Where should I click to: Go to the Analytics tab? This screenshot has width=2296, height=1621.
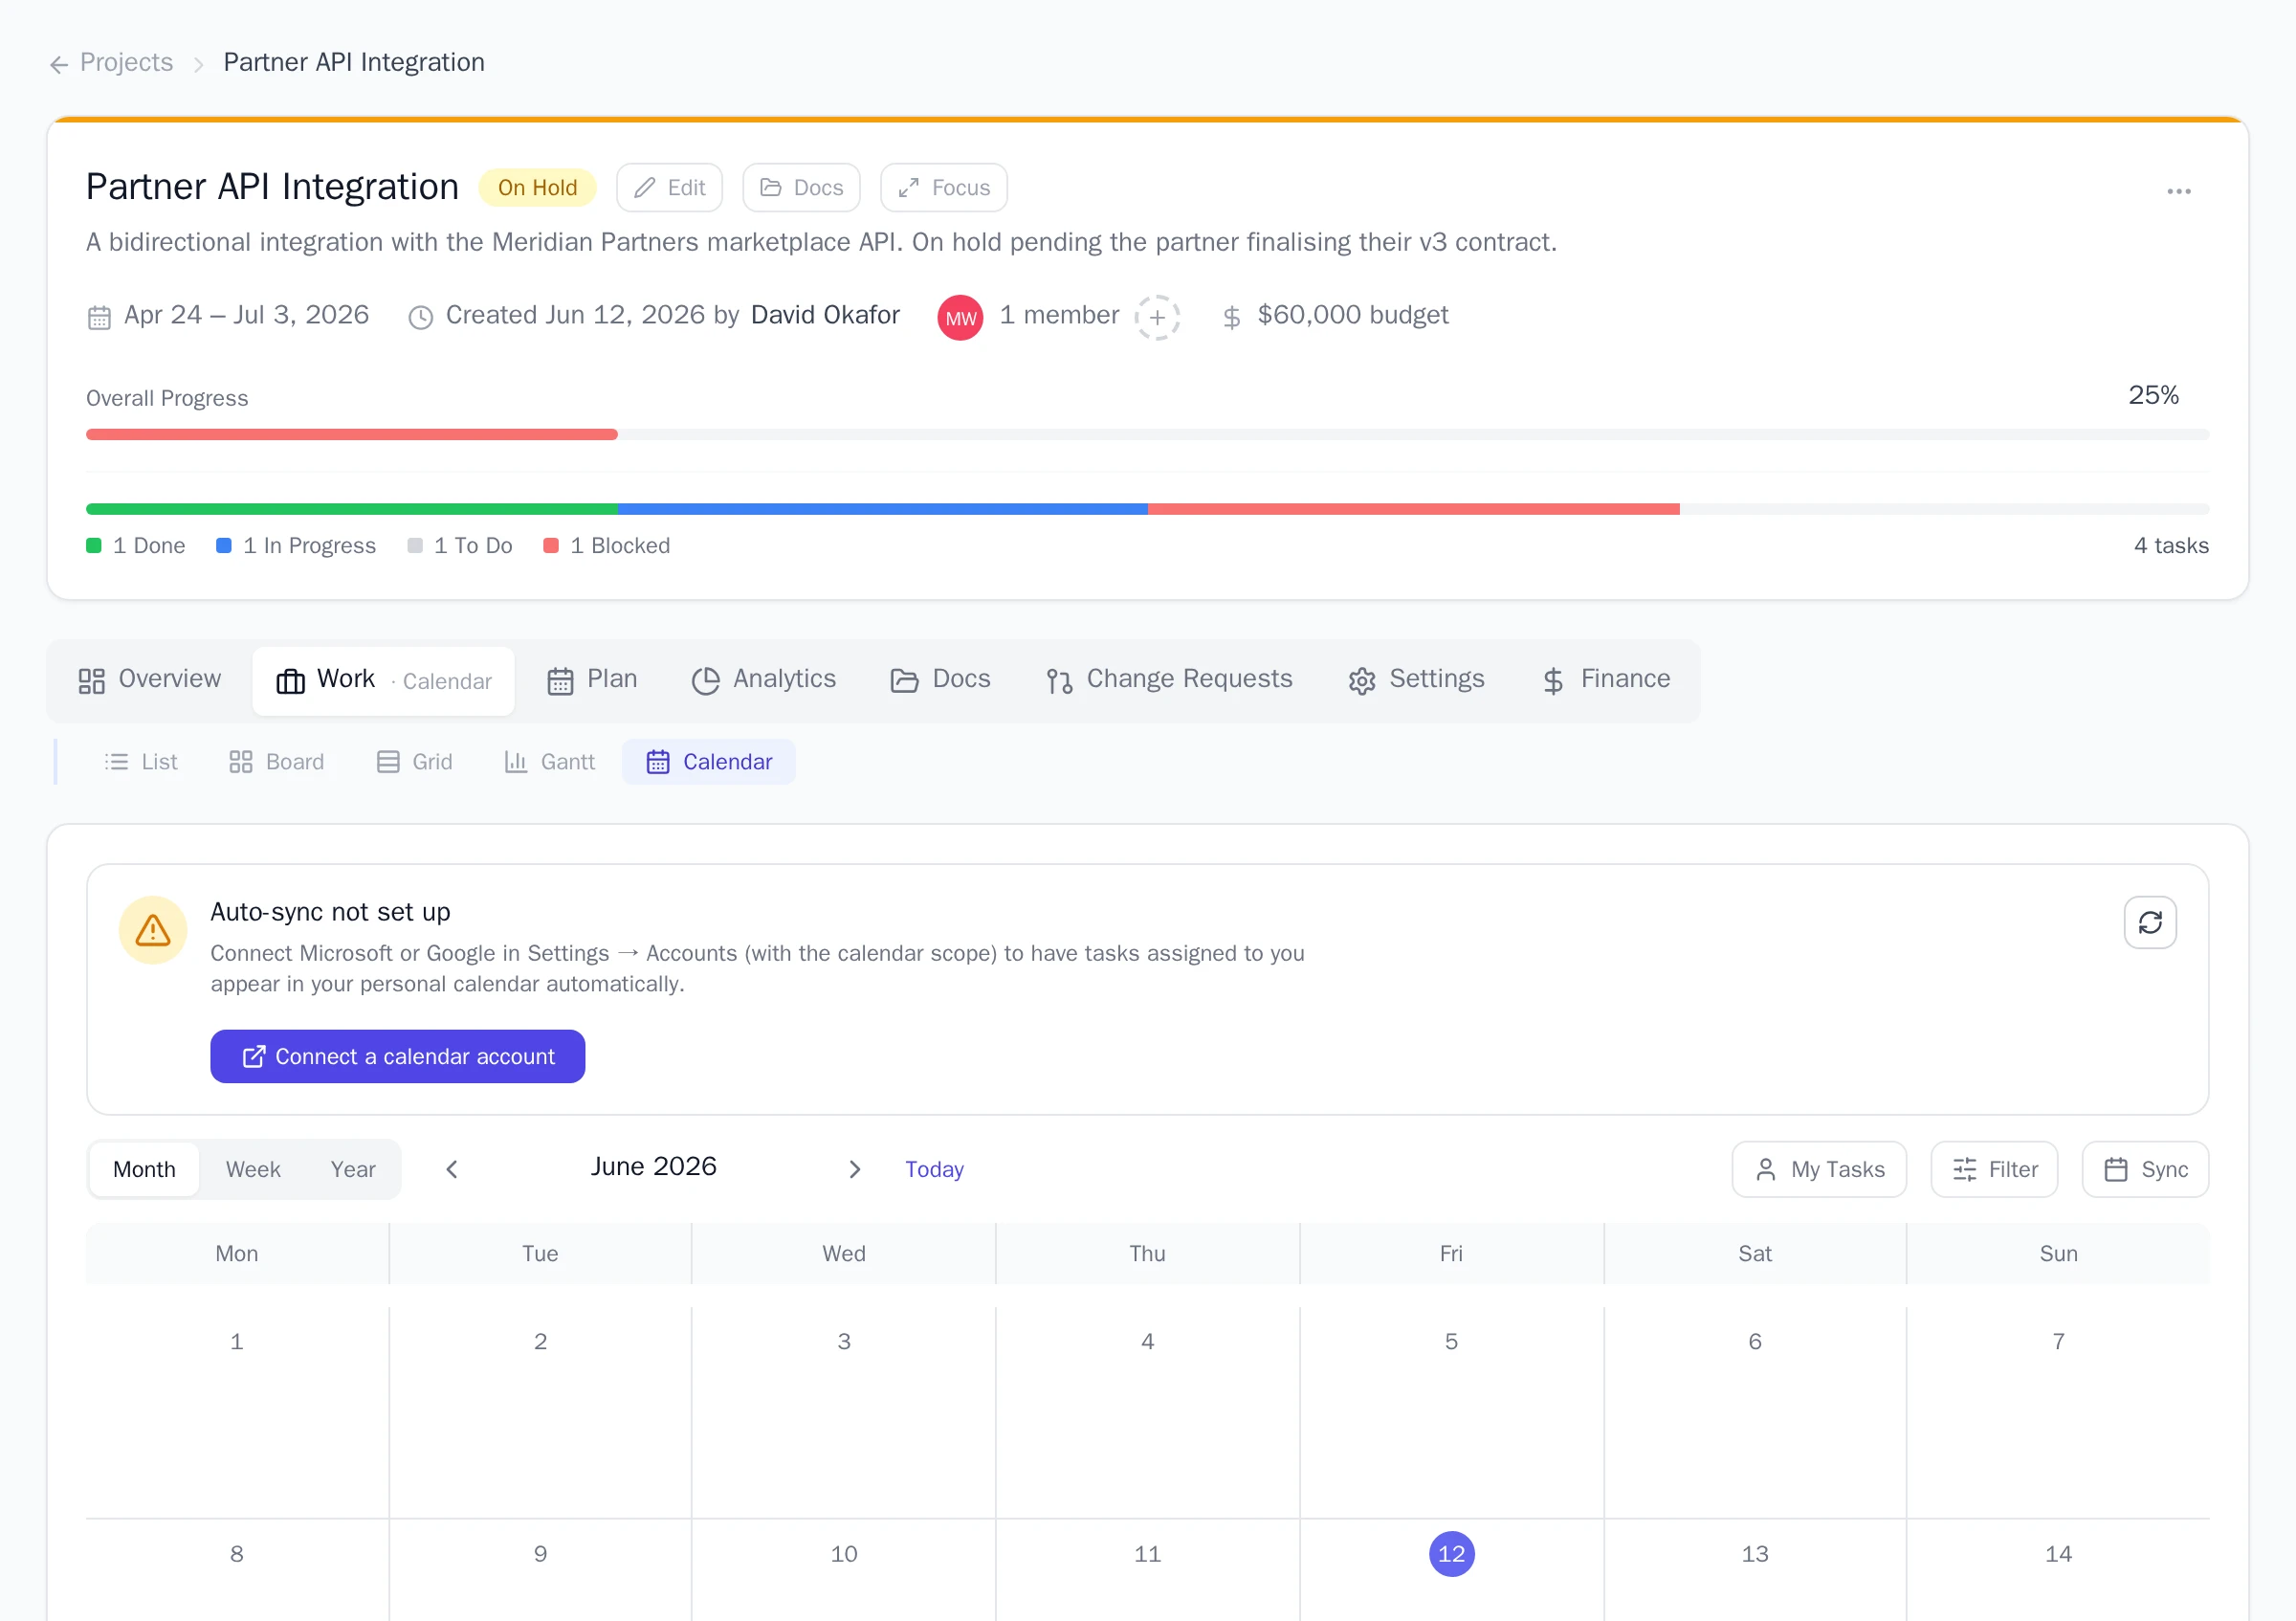click(764, 680)
